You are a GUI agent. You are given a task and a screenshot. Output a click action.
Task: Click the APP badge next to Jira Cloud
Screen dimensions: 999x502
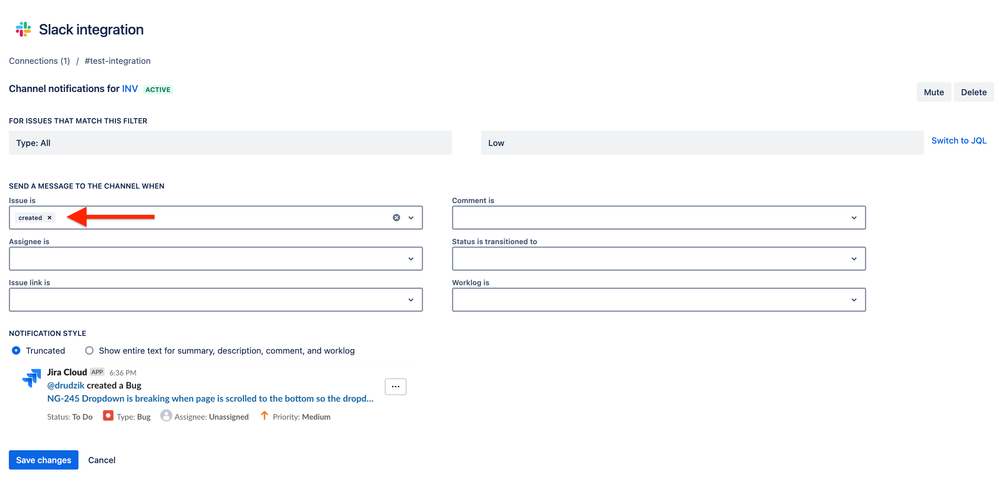[x=97, y=372]
